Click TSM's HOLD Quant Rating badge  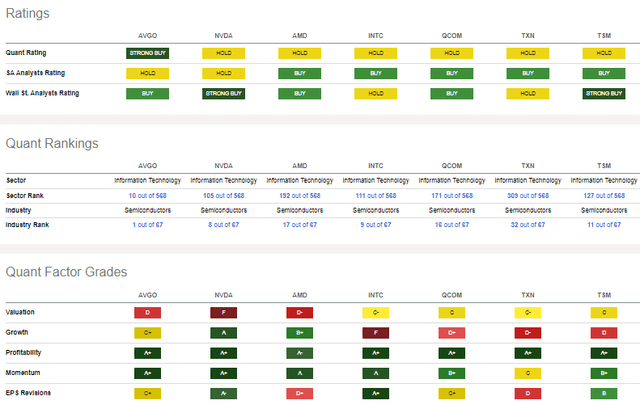point(604,53)
